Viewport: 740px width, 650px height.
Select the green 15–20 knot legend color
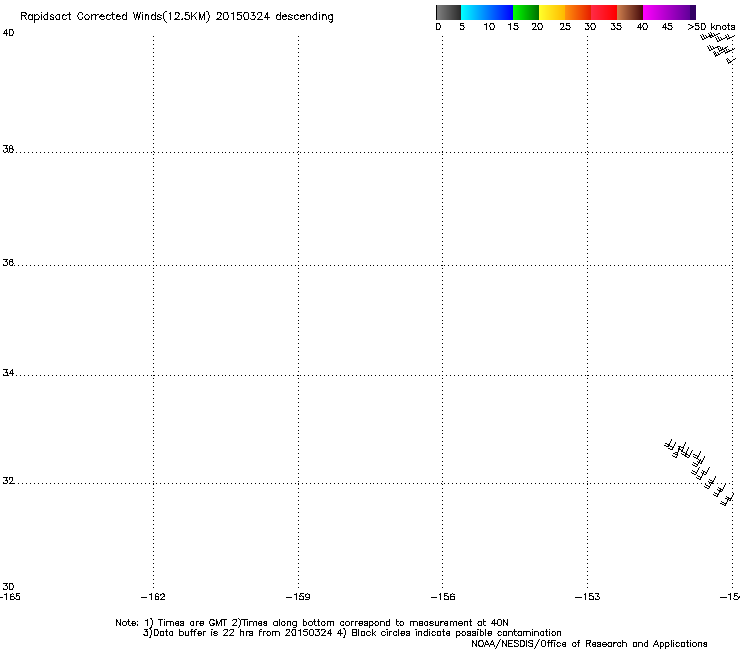click(x=526, y=12)
